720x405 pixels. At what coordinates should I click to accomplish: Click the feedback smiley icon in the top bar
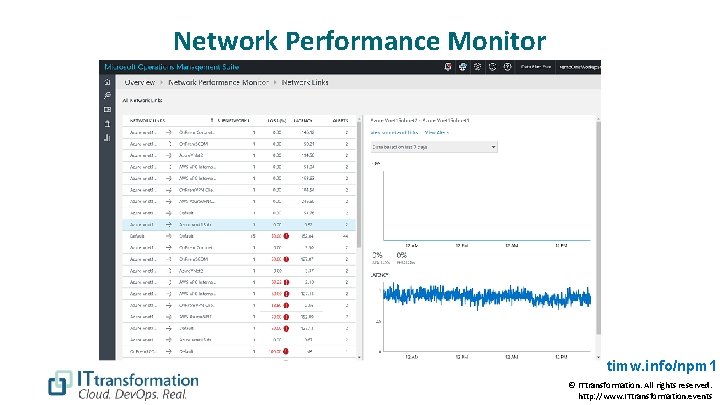pos(492,67)
